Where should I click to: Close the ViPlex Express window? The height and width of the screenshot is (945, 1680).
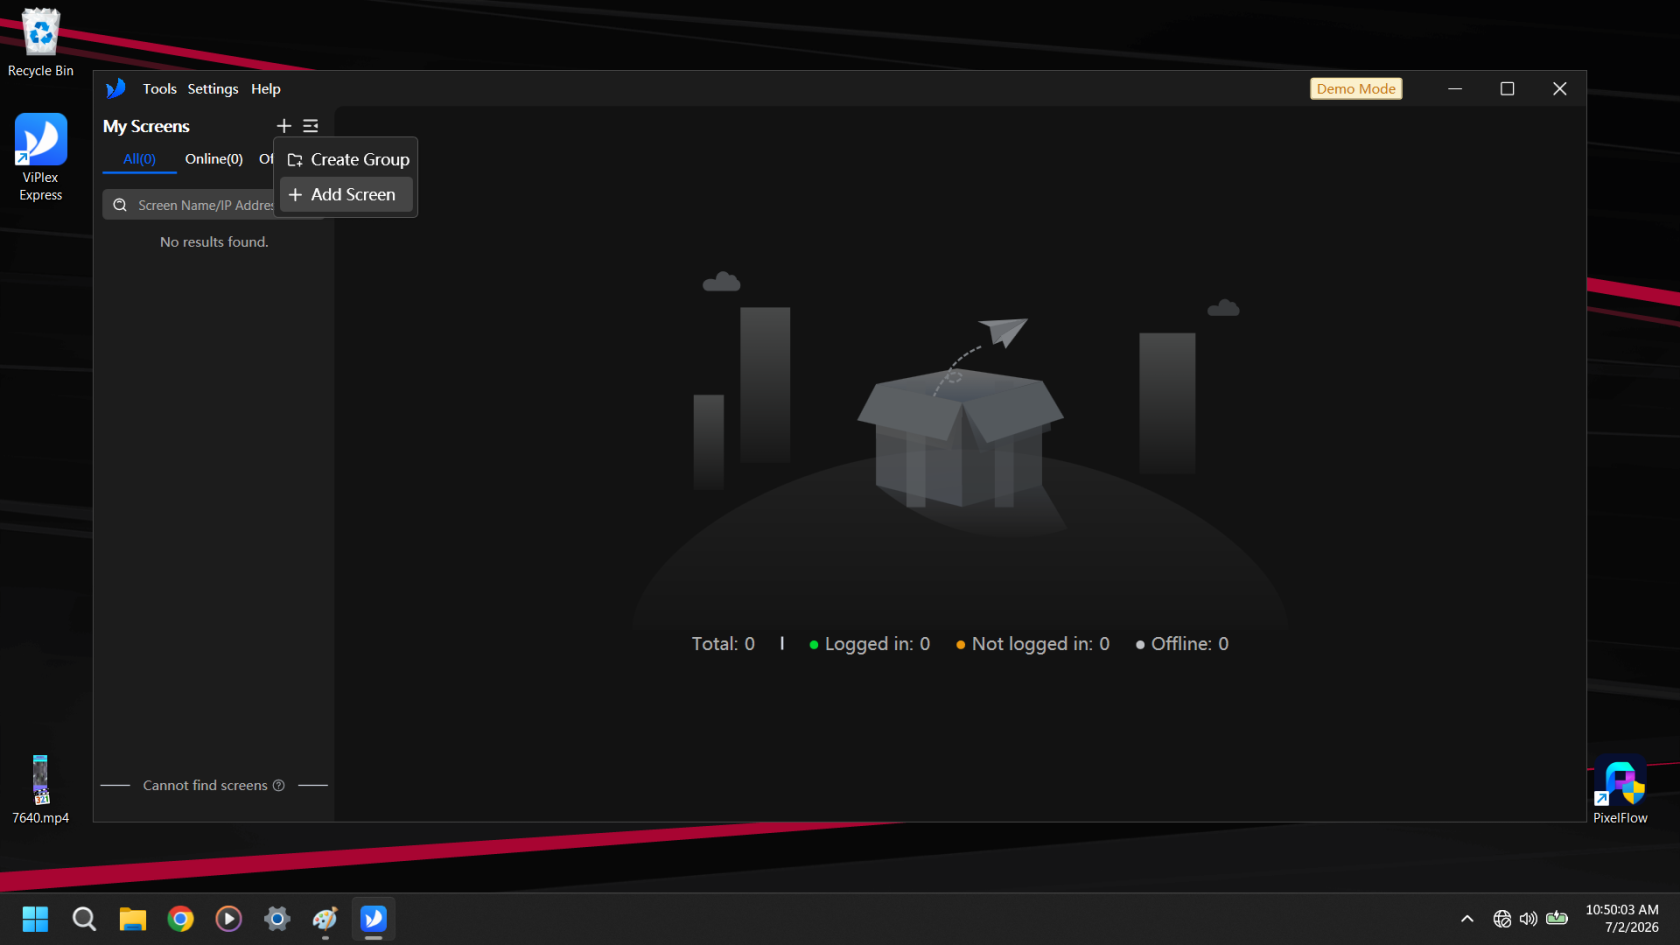(1559, 89)
